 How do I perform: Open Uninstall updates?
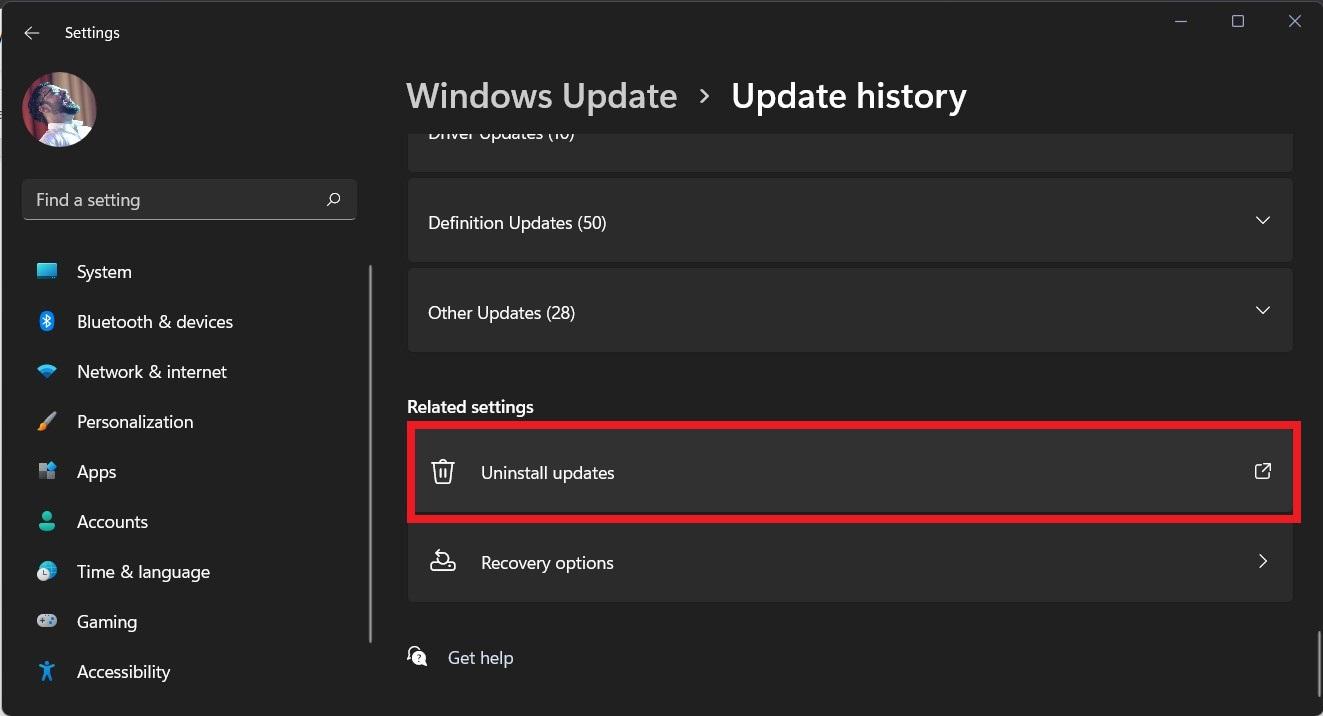(548, 472)
